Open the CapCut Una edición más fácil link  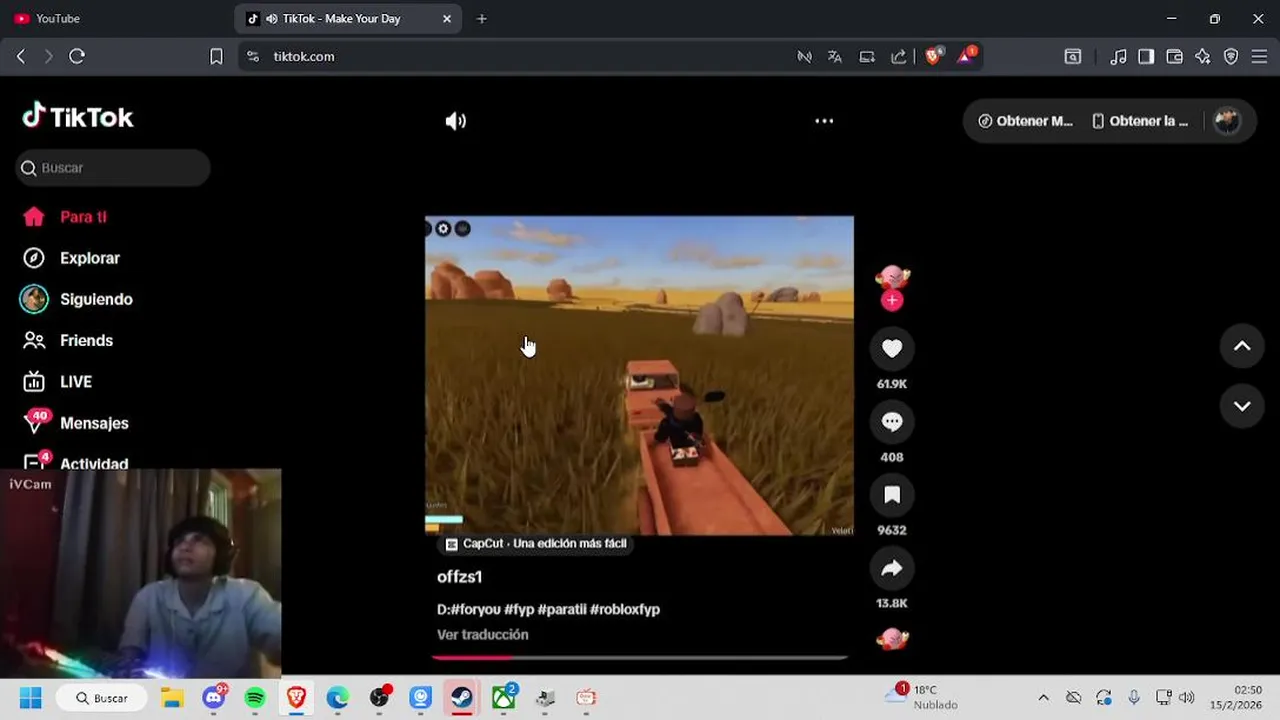(536, 544)
